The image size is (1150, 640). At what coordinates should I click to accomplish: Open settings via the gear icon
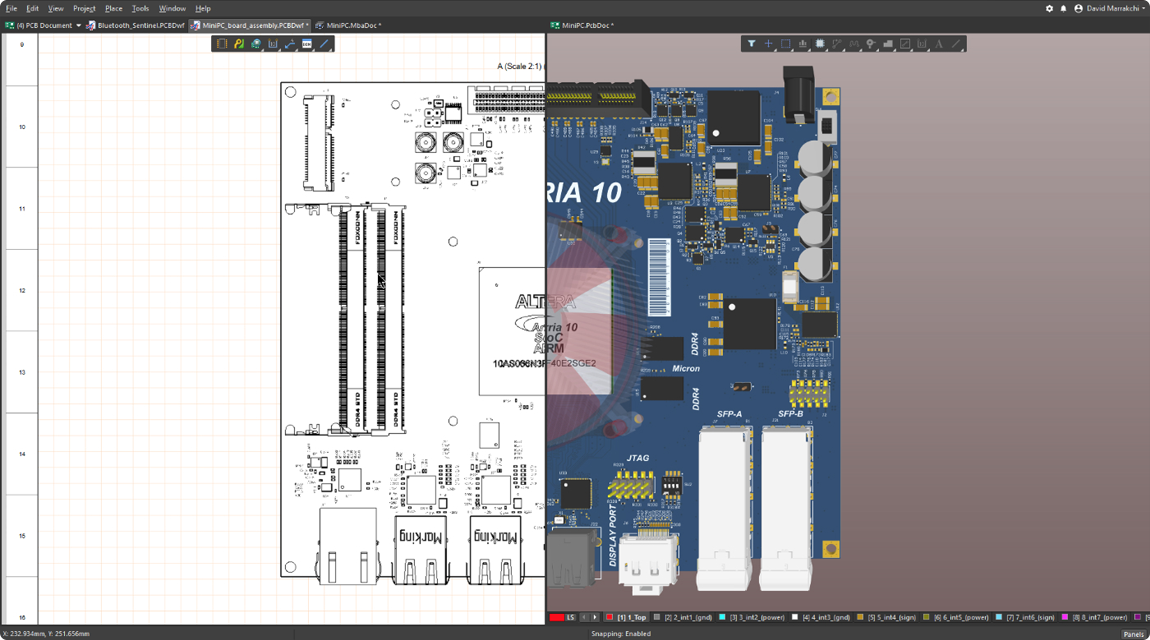(1050, 8)
